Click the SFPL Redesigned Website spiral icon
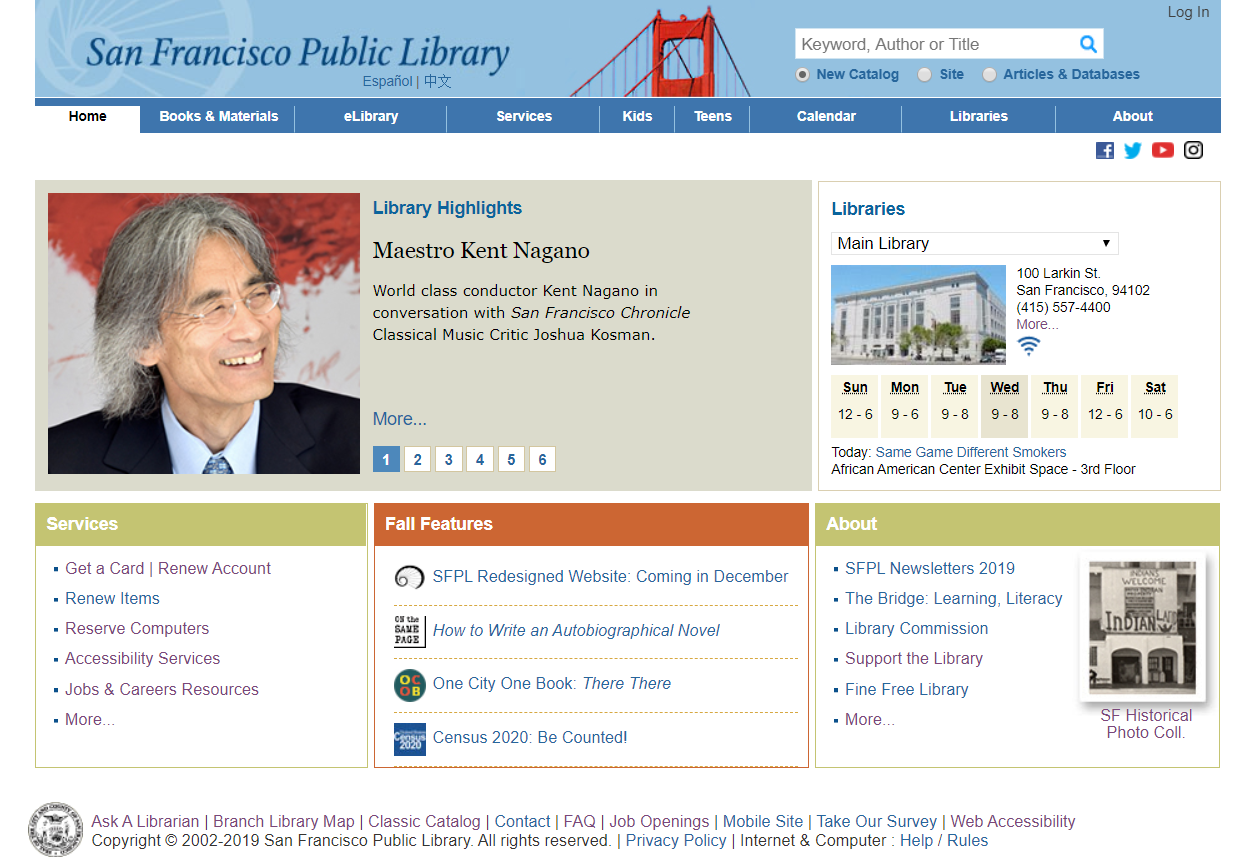The width and height of the screenshot is (1255, 862). [x=409, y=577]
